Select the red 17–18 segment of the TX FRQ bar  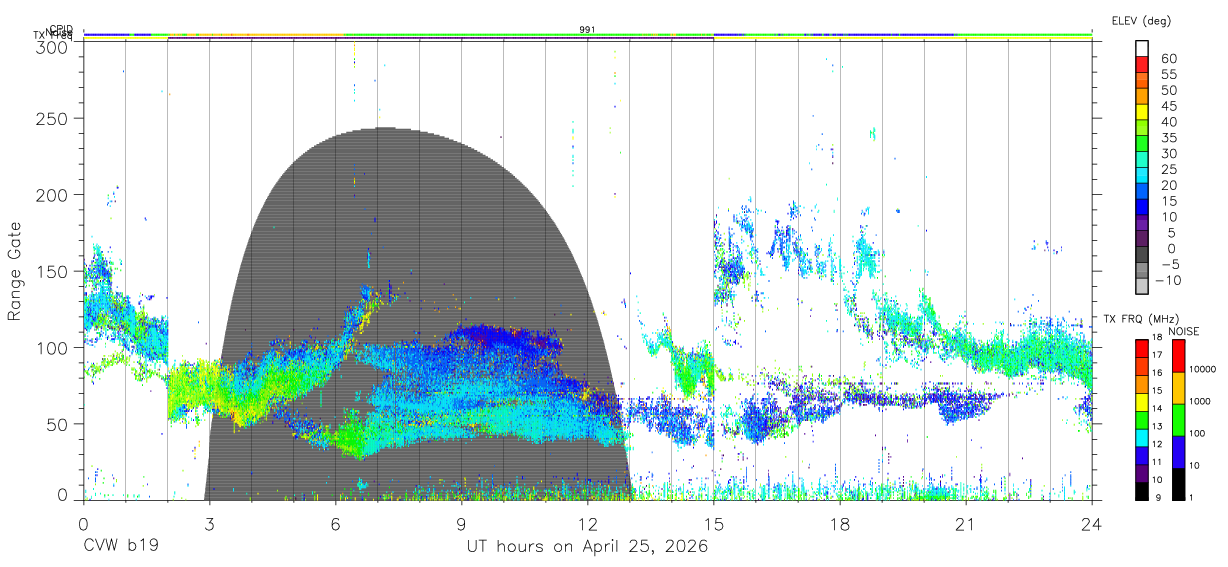[x=1142, y=349]
